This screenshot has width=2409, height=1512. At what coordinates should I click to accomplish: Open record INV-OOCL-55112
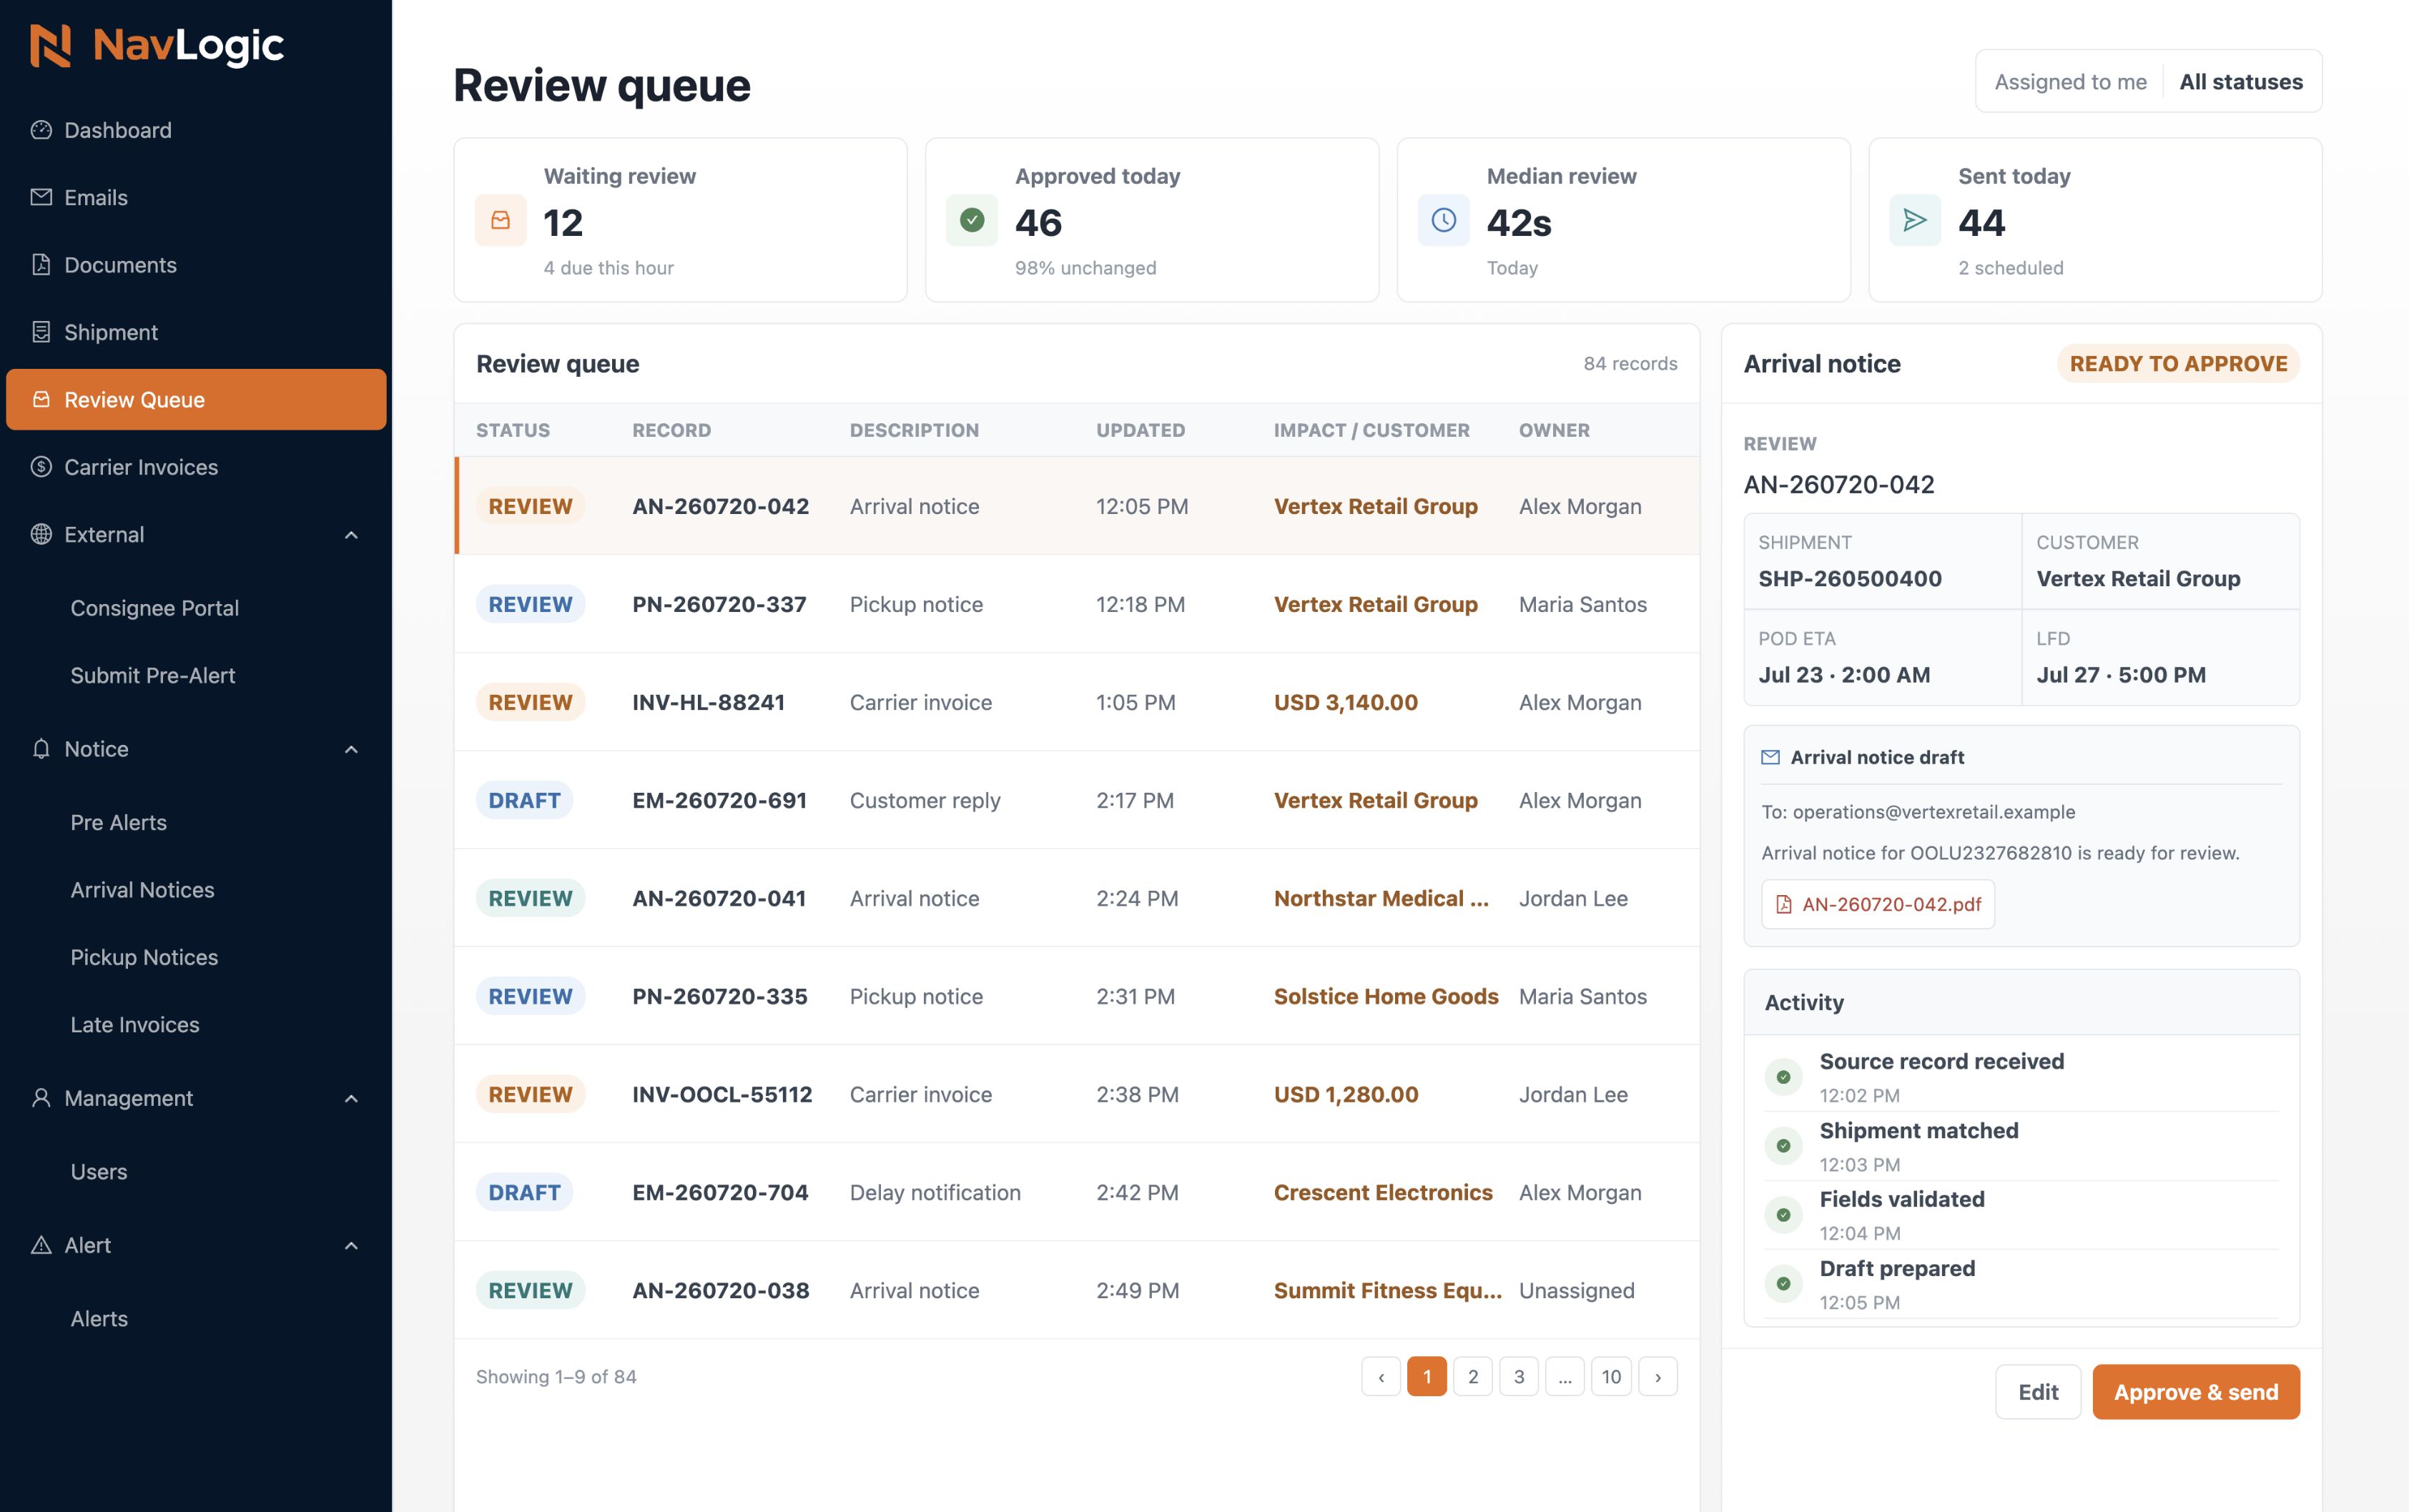[x=1077, y=1094]
